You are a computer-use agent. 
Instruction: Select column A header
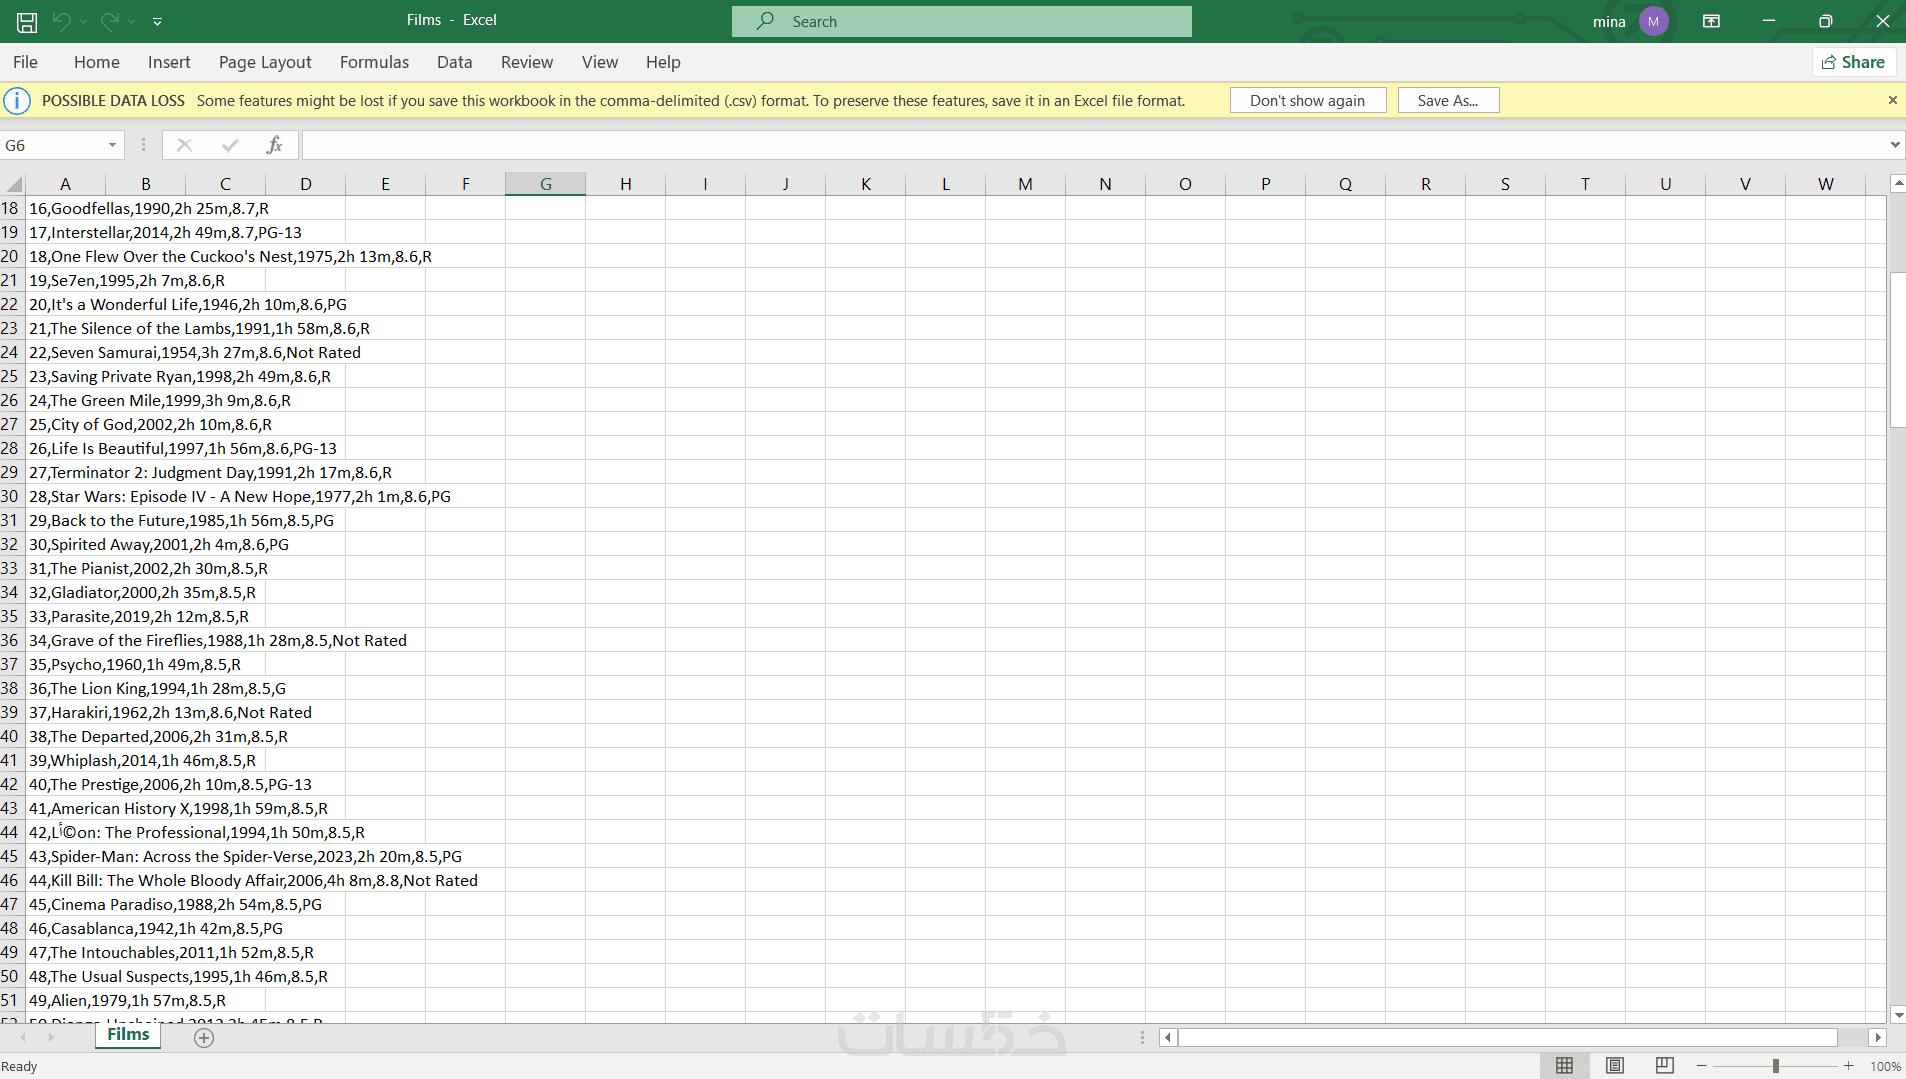(65, 184)
